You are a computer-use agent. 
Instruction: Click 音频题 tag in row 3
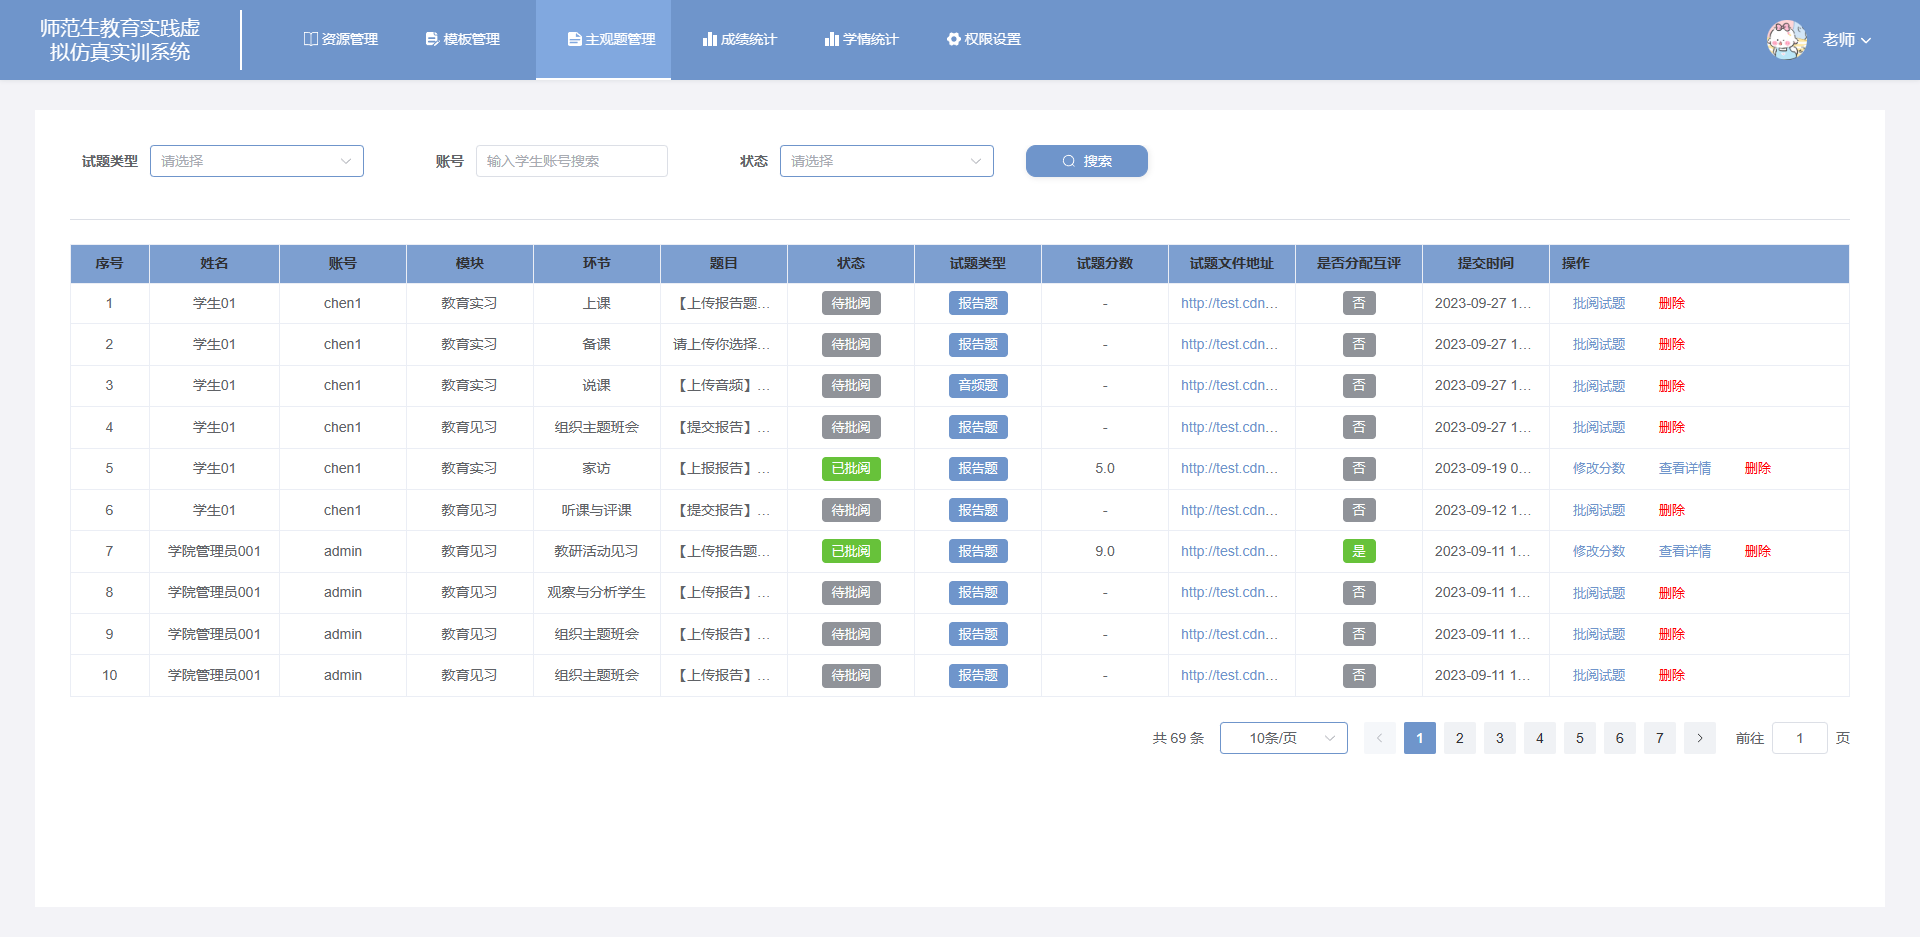pyautogui.click(x=978, y=386)
